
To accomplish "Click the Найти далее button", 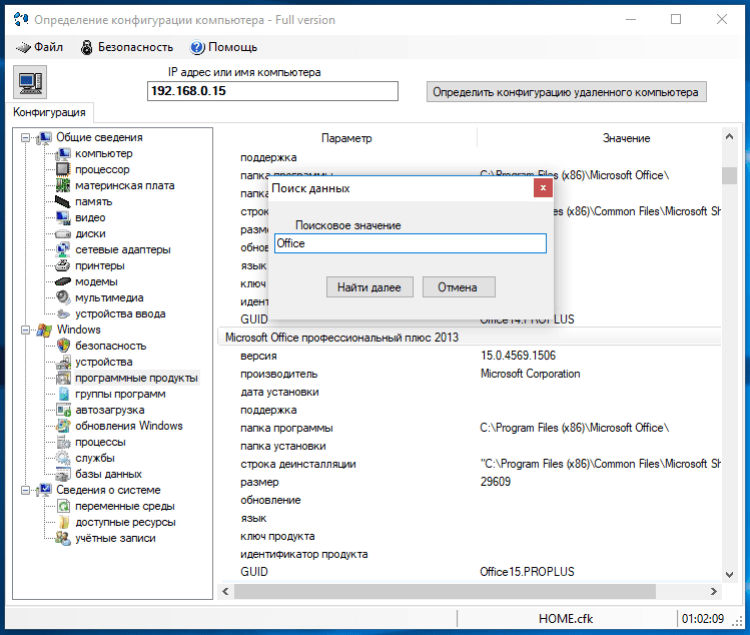I will (x=369, y=287).
